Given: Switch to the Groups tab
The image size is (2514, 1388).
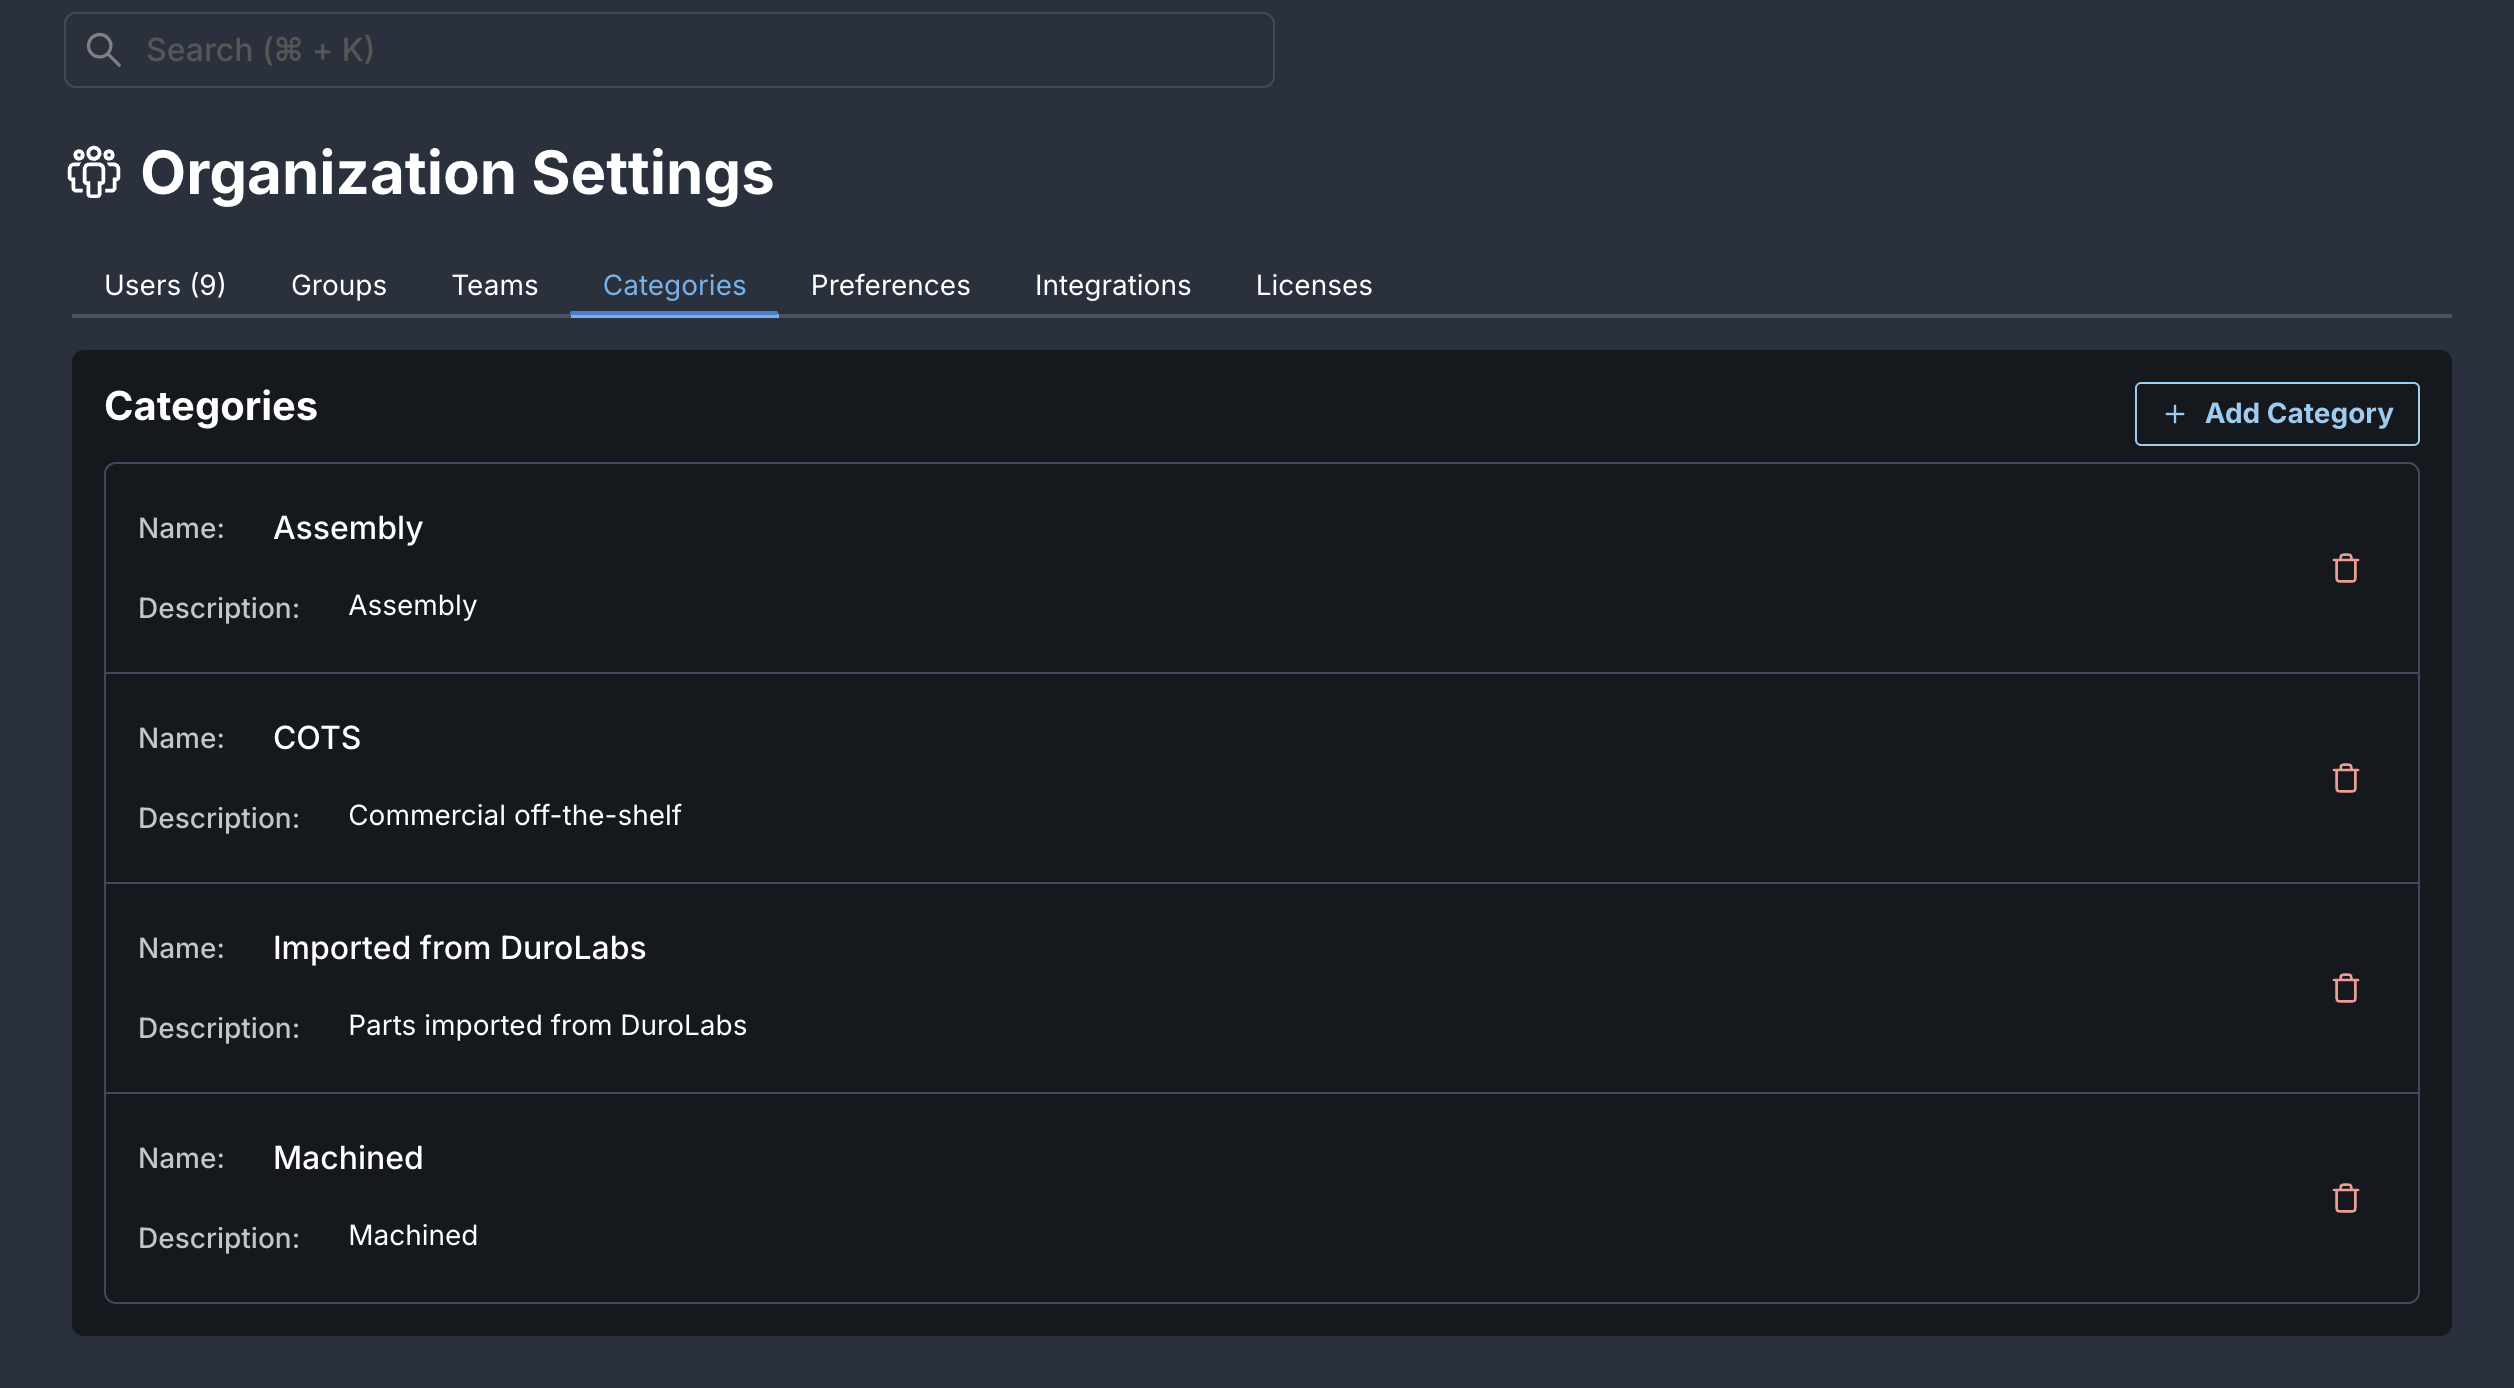Looking at the screenshot, I should 338,285.
